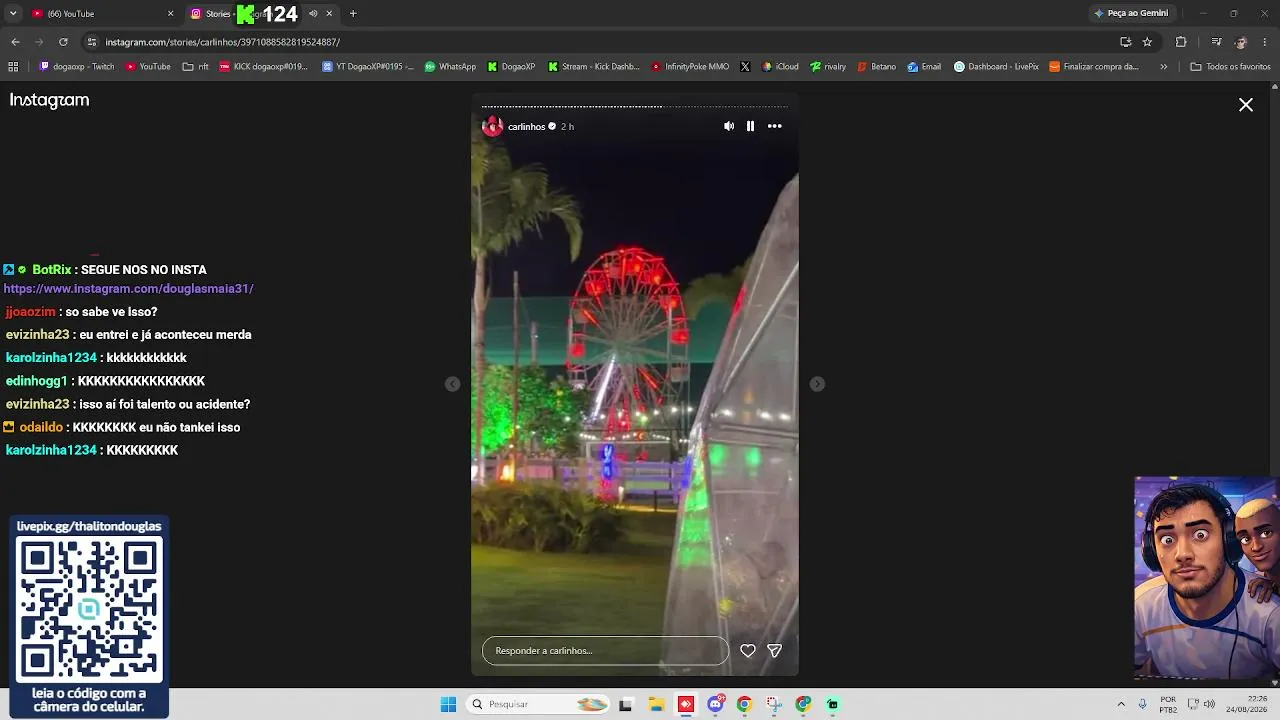Open Task View from the taskbar

(x=626, y=704)
